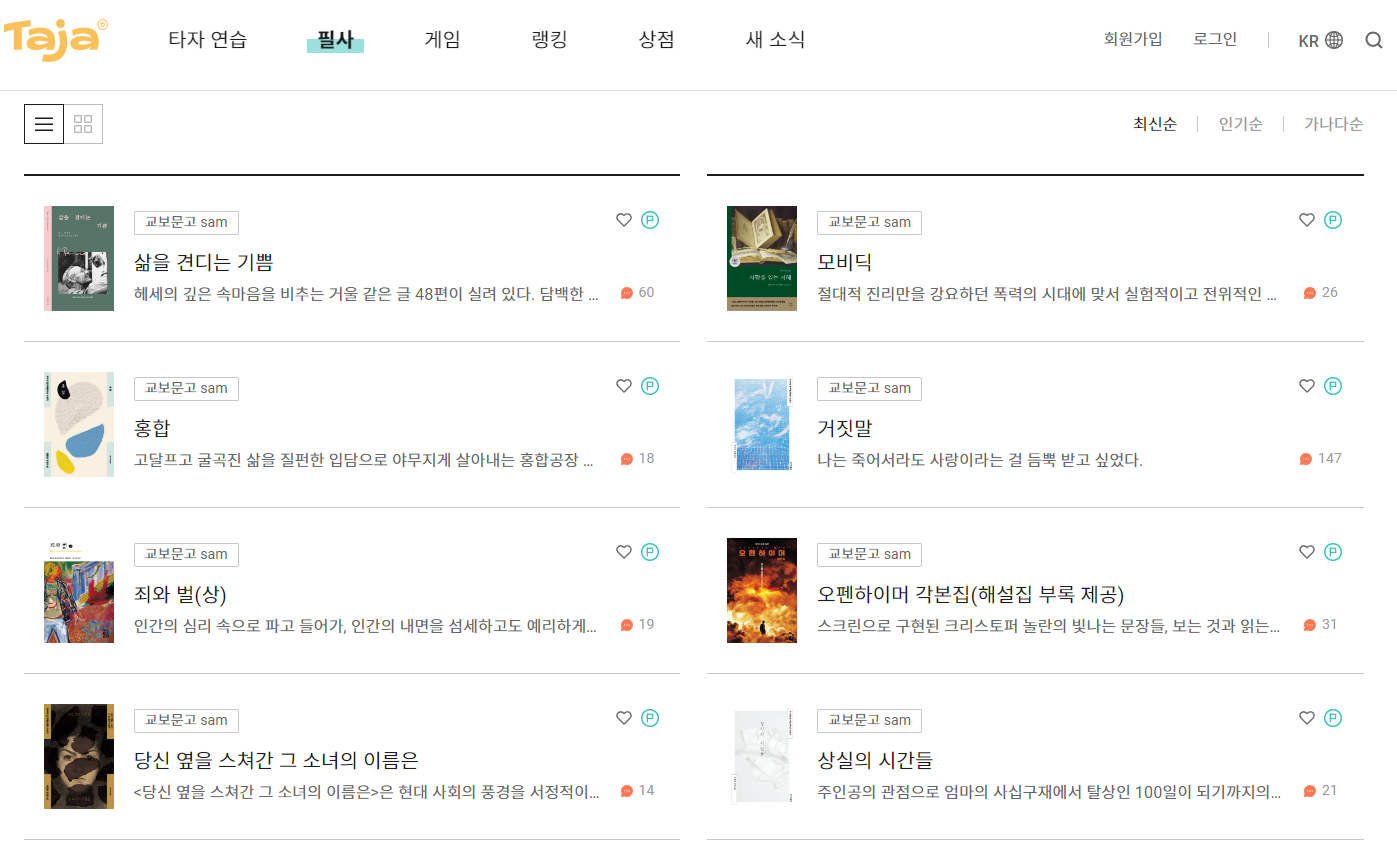Open comments icon for 삶을 견디는 기쁨

click(x=627, y=293)
